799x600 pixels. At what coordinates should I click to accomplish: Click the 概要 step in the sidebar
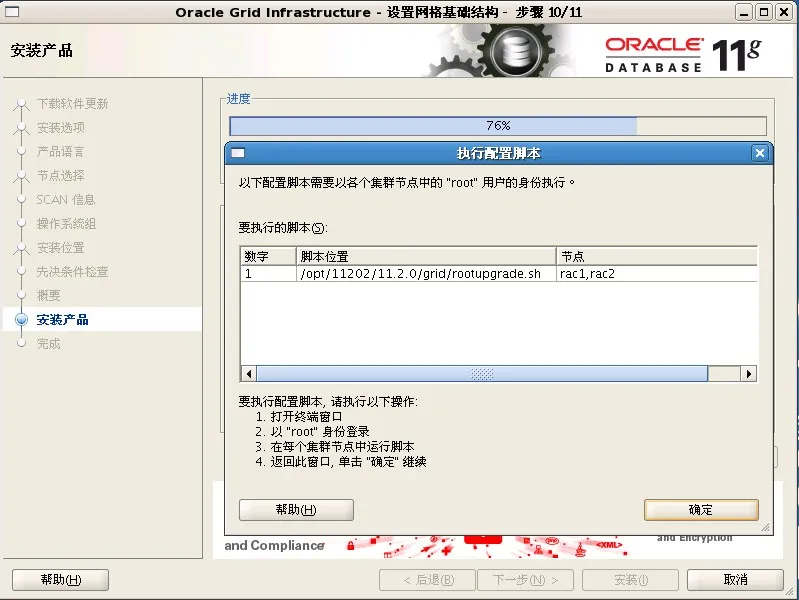coord(48,295)
